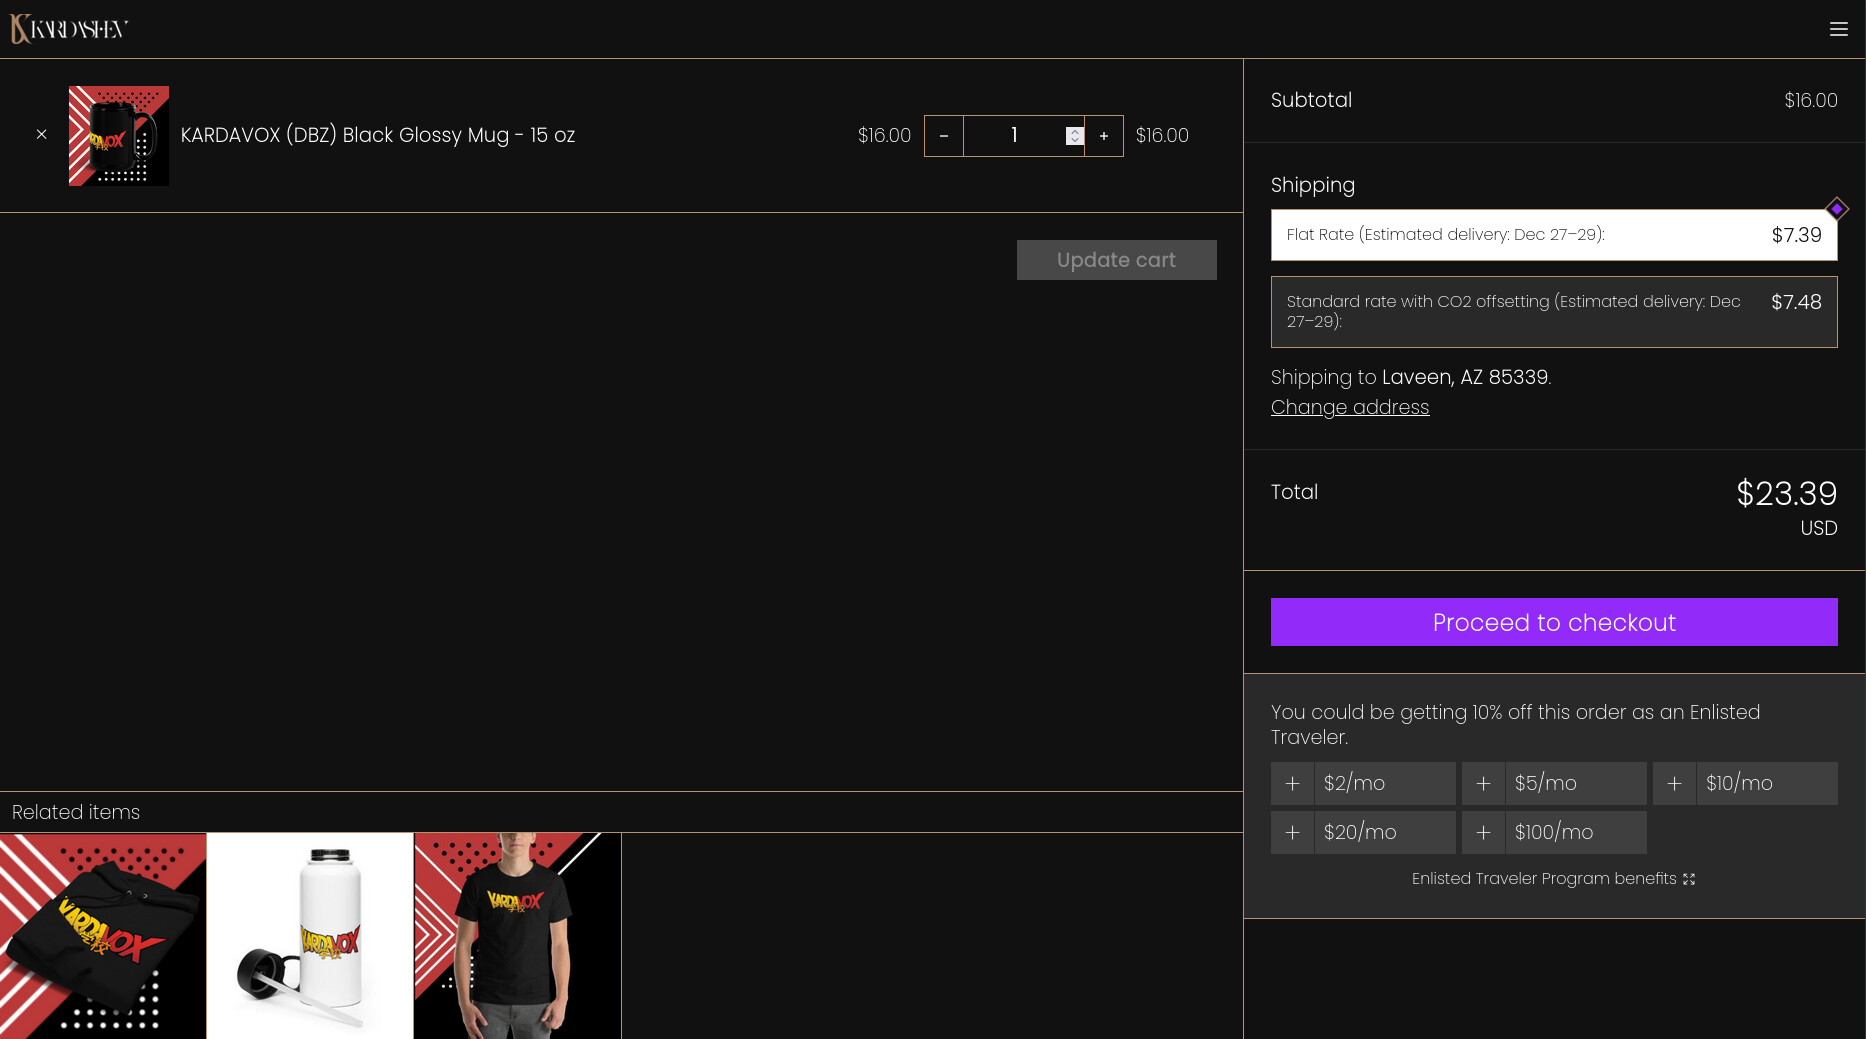This screenshot has width=1866, height=1039.
Task: Select the Flat Rate shipping option
Action: [1553, 235]
